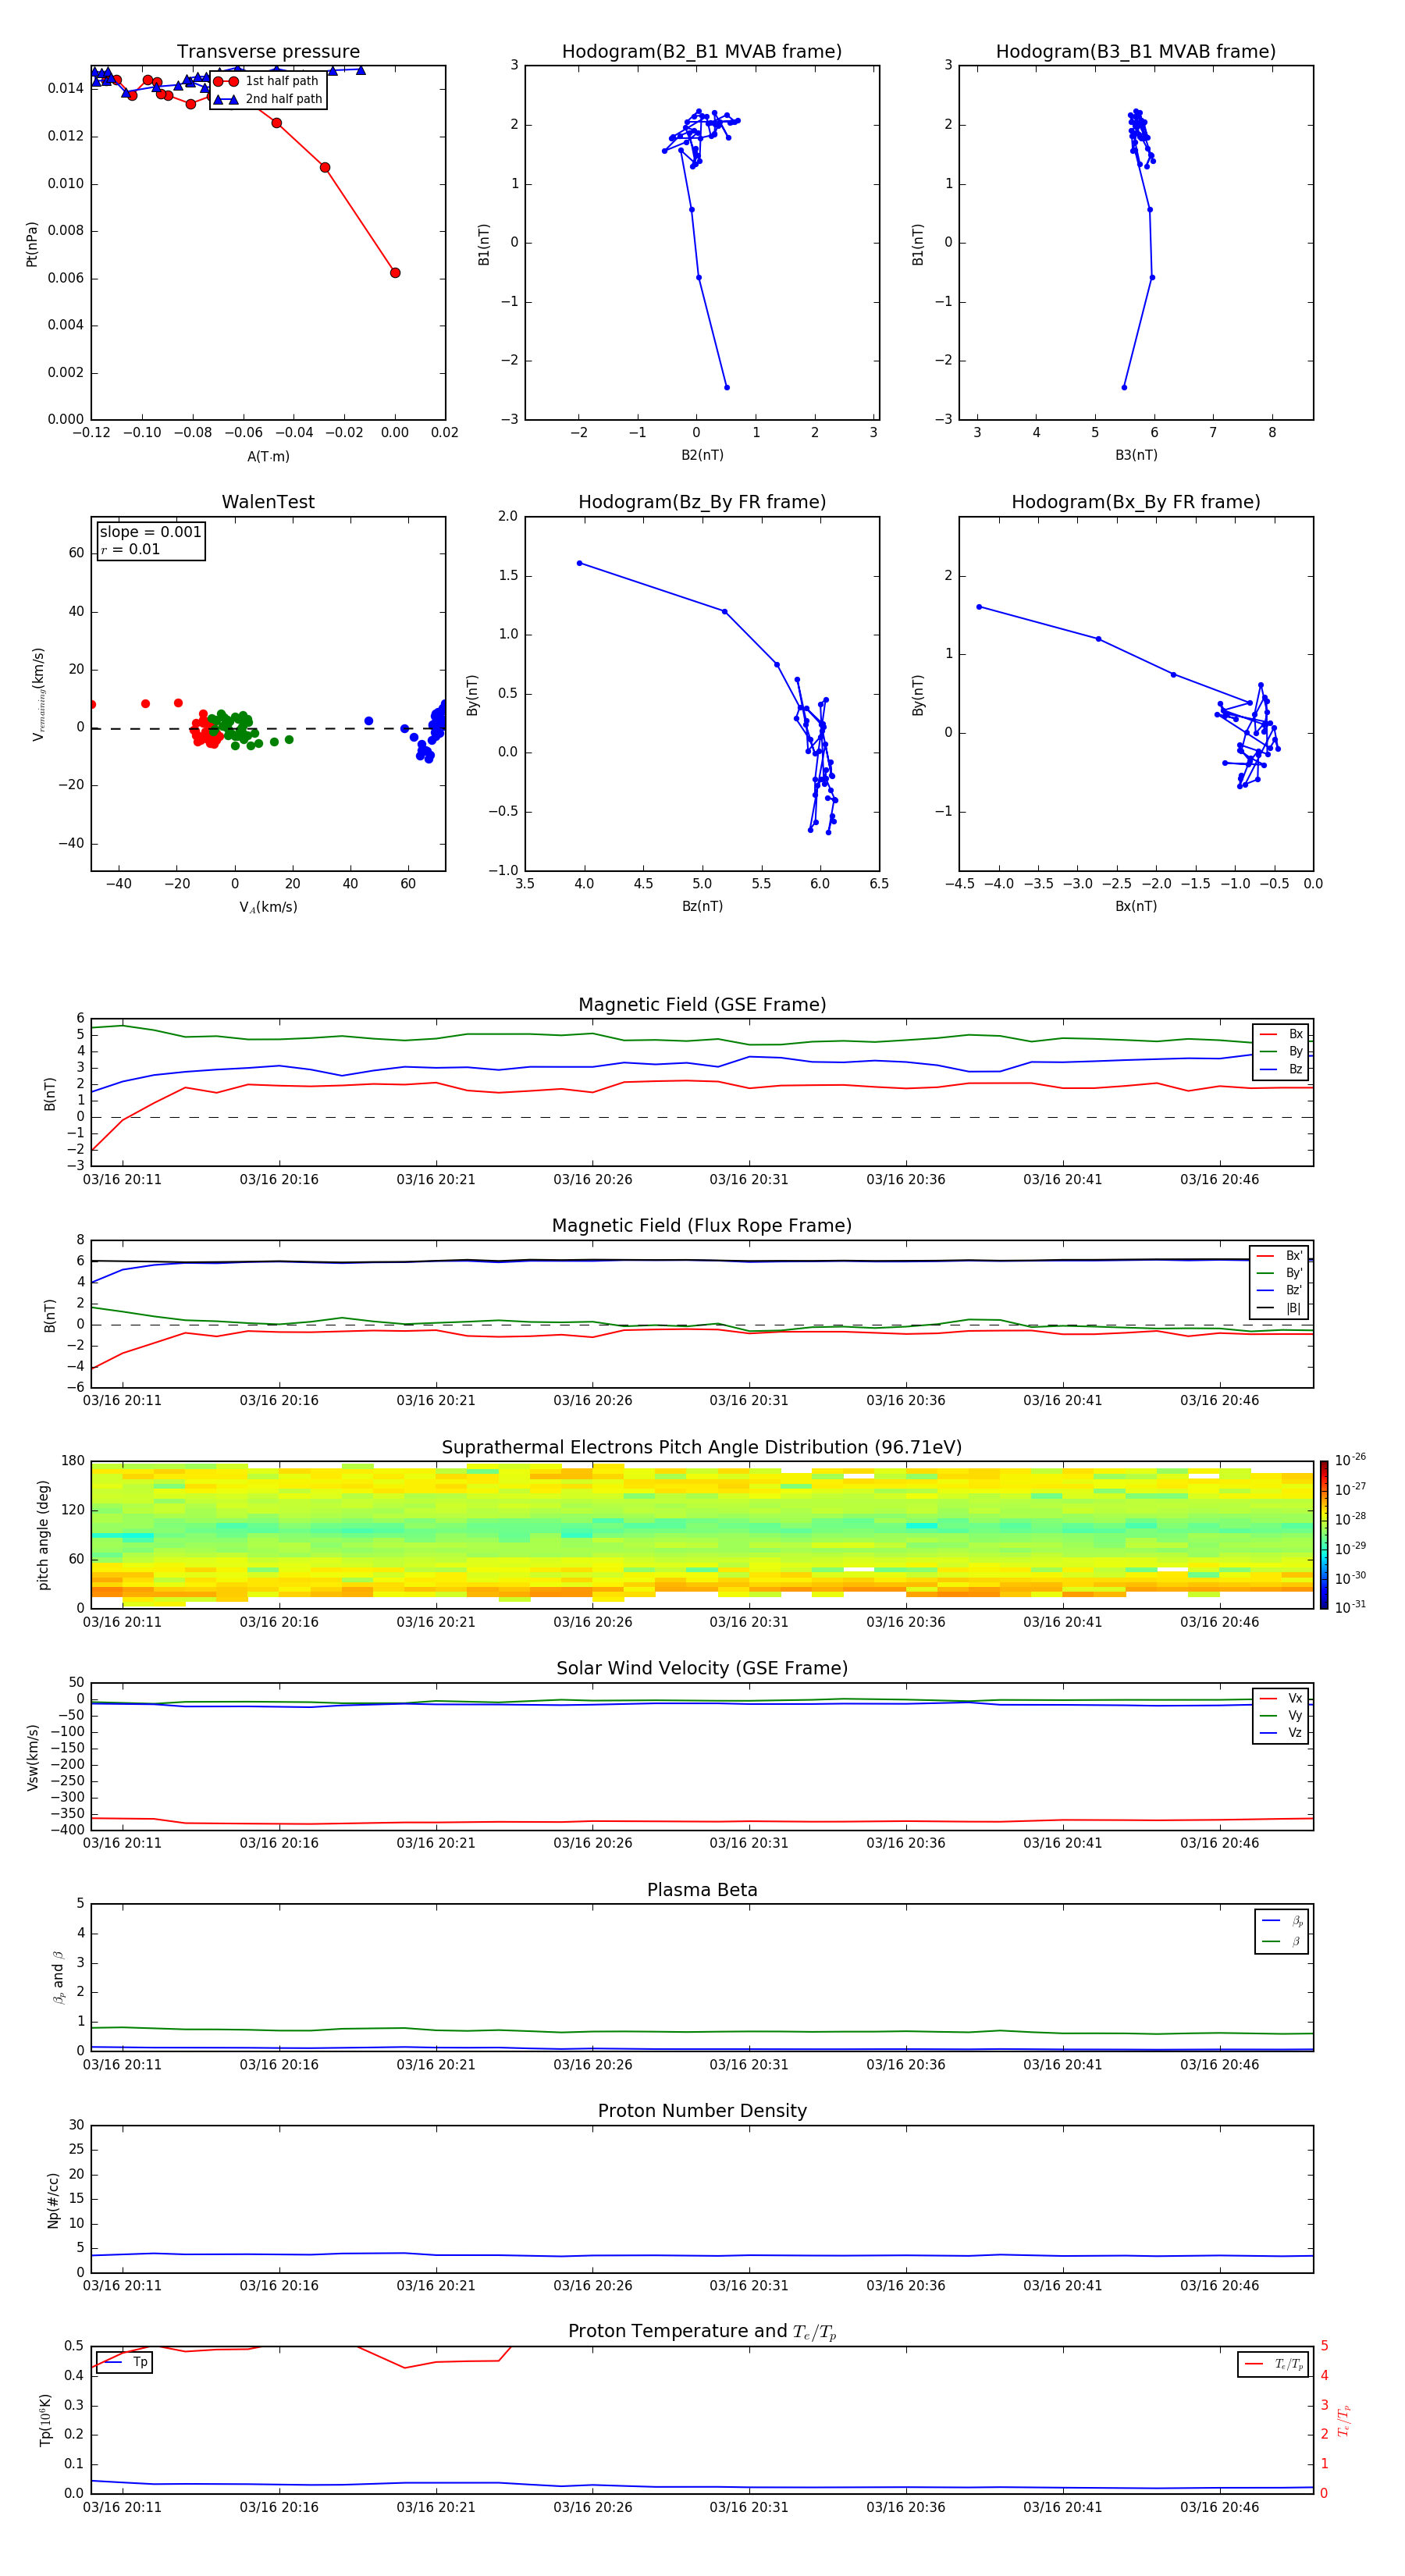Click the '10^-31' colorbar tick label
This screenshot has width=1405, height=2576.
(1350, 1607)
